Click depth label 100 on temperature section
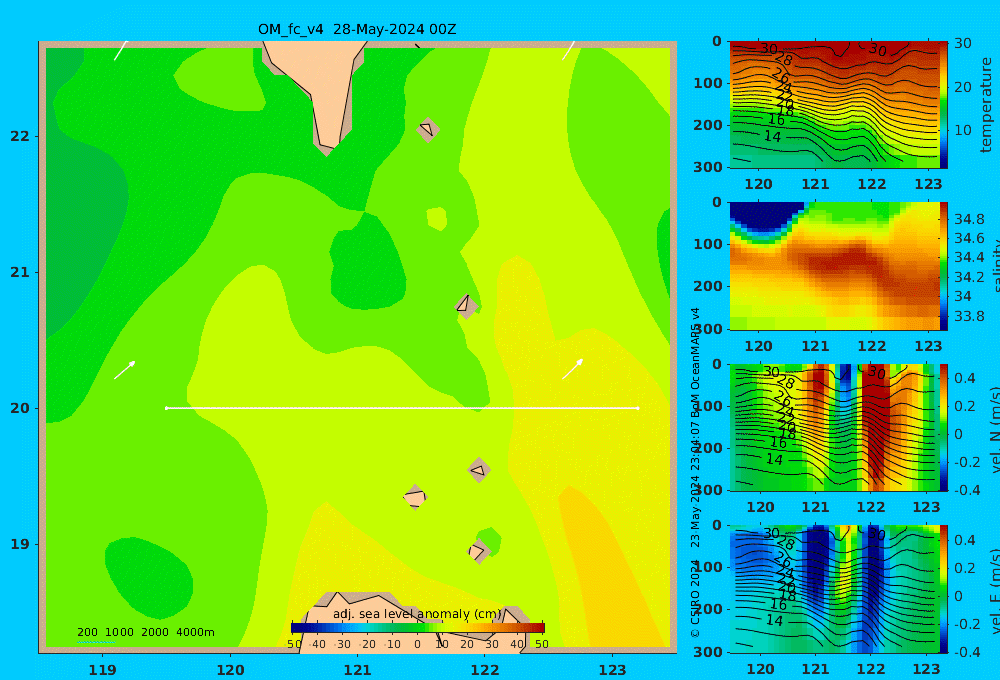1000x680 pixels. click(708, 83)
